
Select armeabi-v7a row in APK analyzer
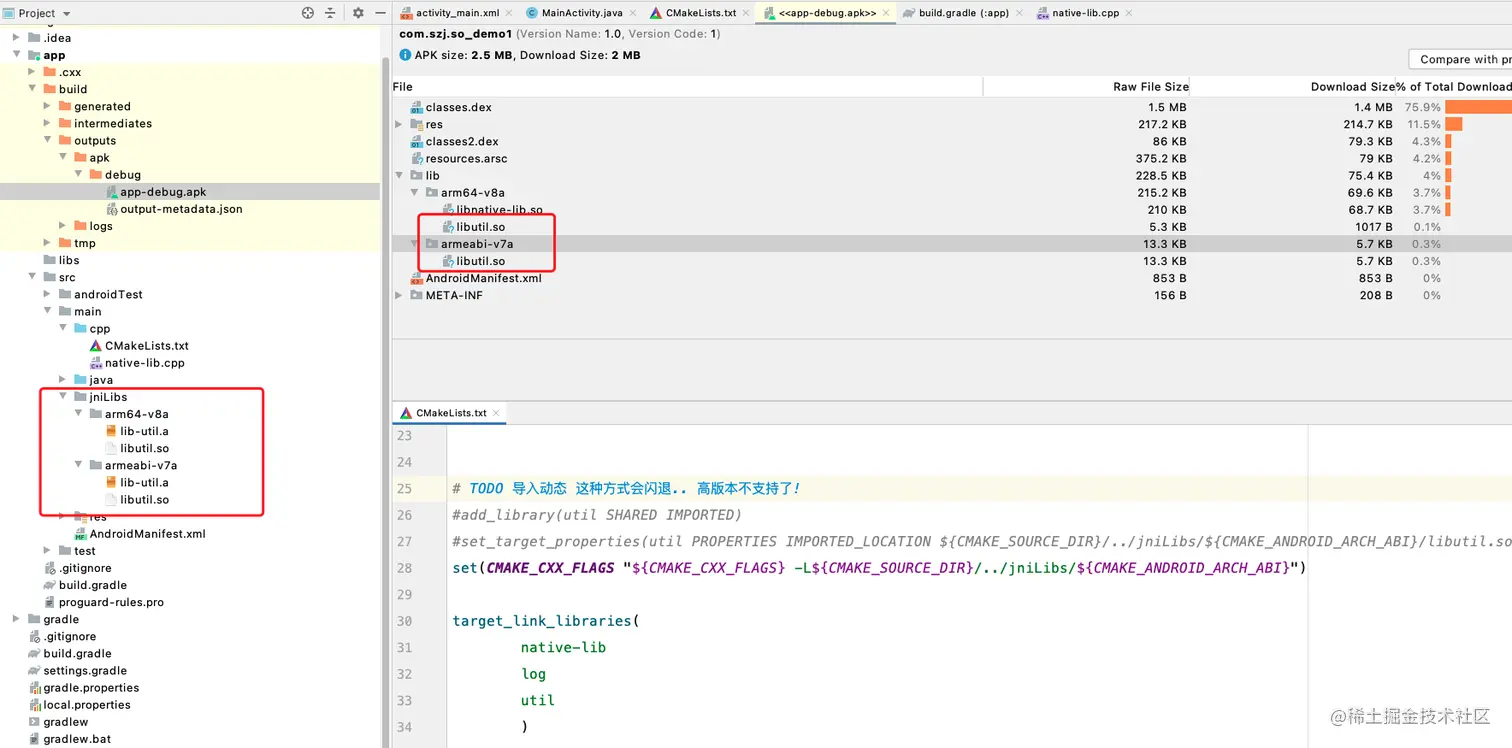pyautogui.click(x=952, y=244)
